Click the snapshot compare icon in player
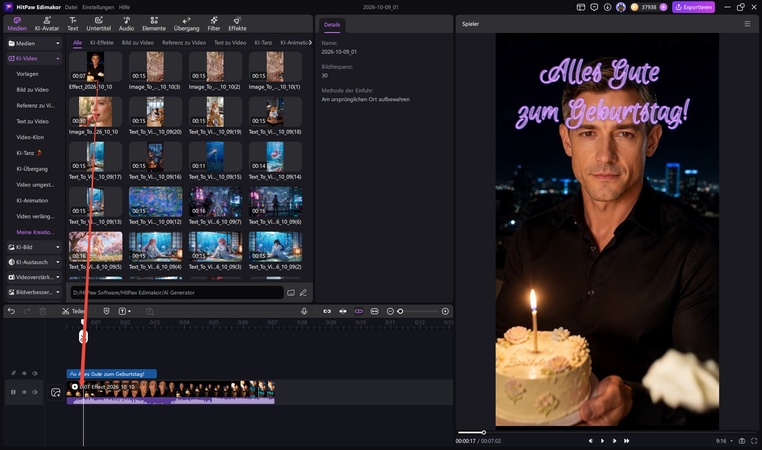The image size is (762, 450). pos(742,441)
